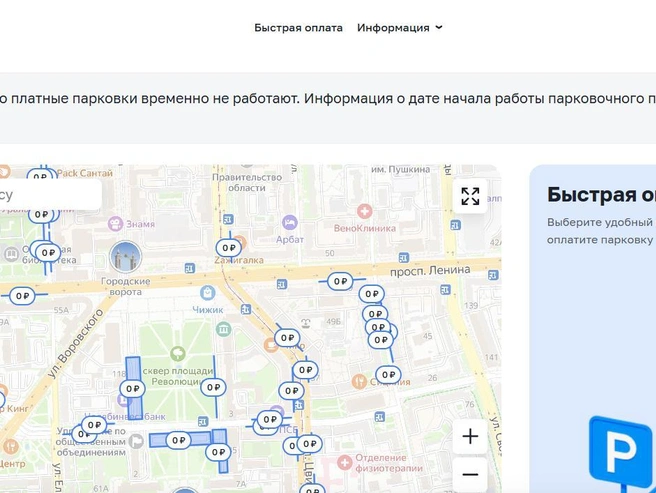
Task: Open the Быстрая оплата menu item
Action: coord(298,28)
